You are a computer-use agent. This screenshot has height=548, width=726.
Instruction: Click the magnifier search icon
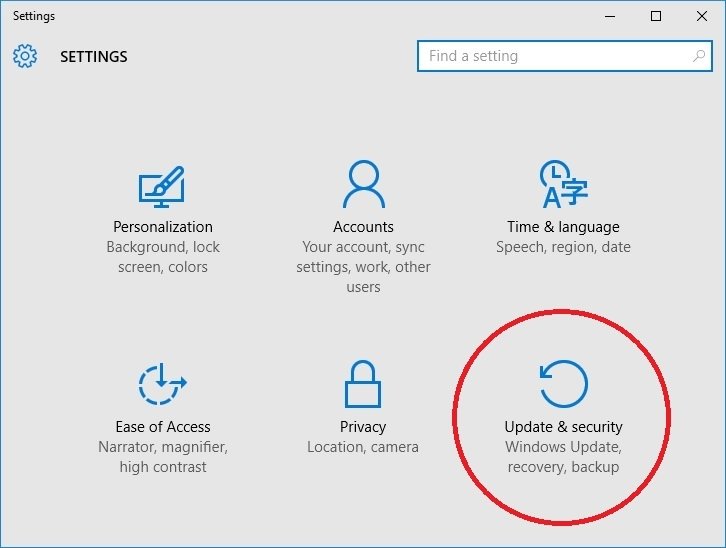(699, 56)
